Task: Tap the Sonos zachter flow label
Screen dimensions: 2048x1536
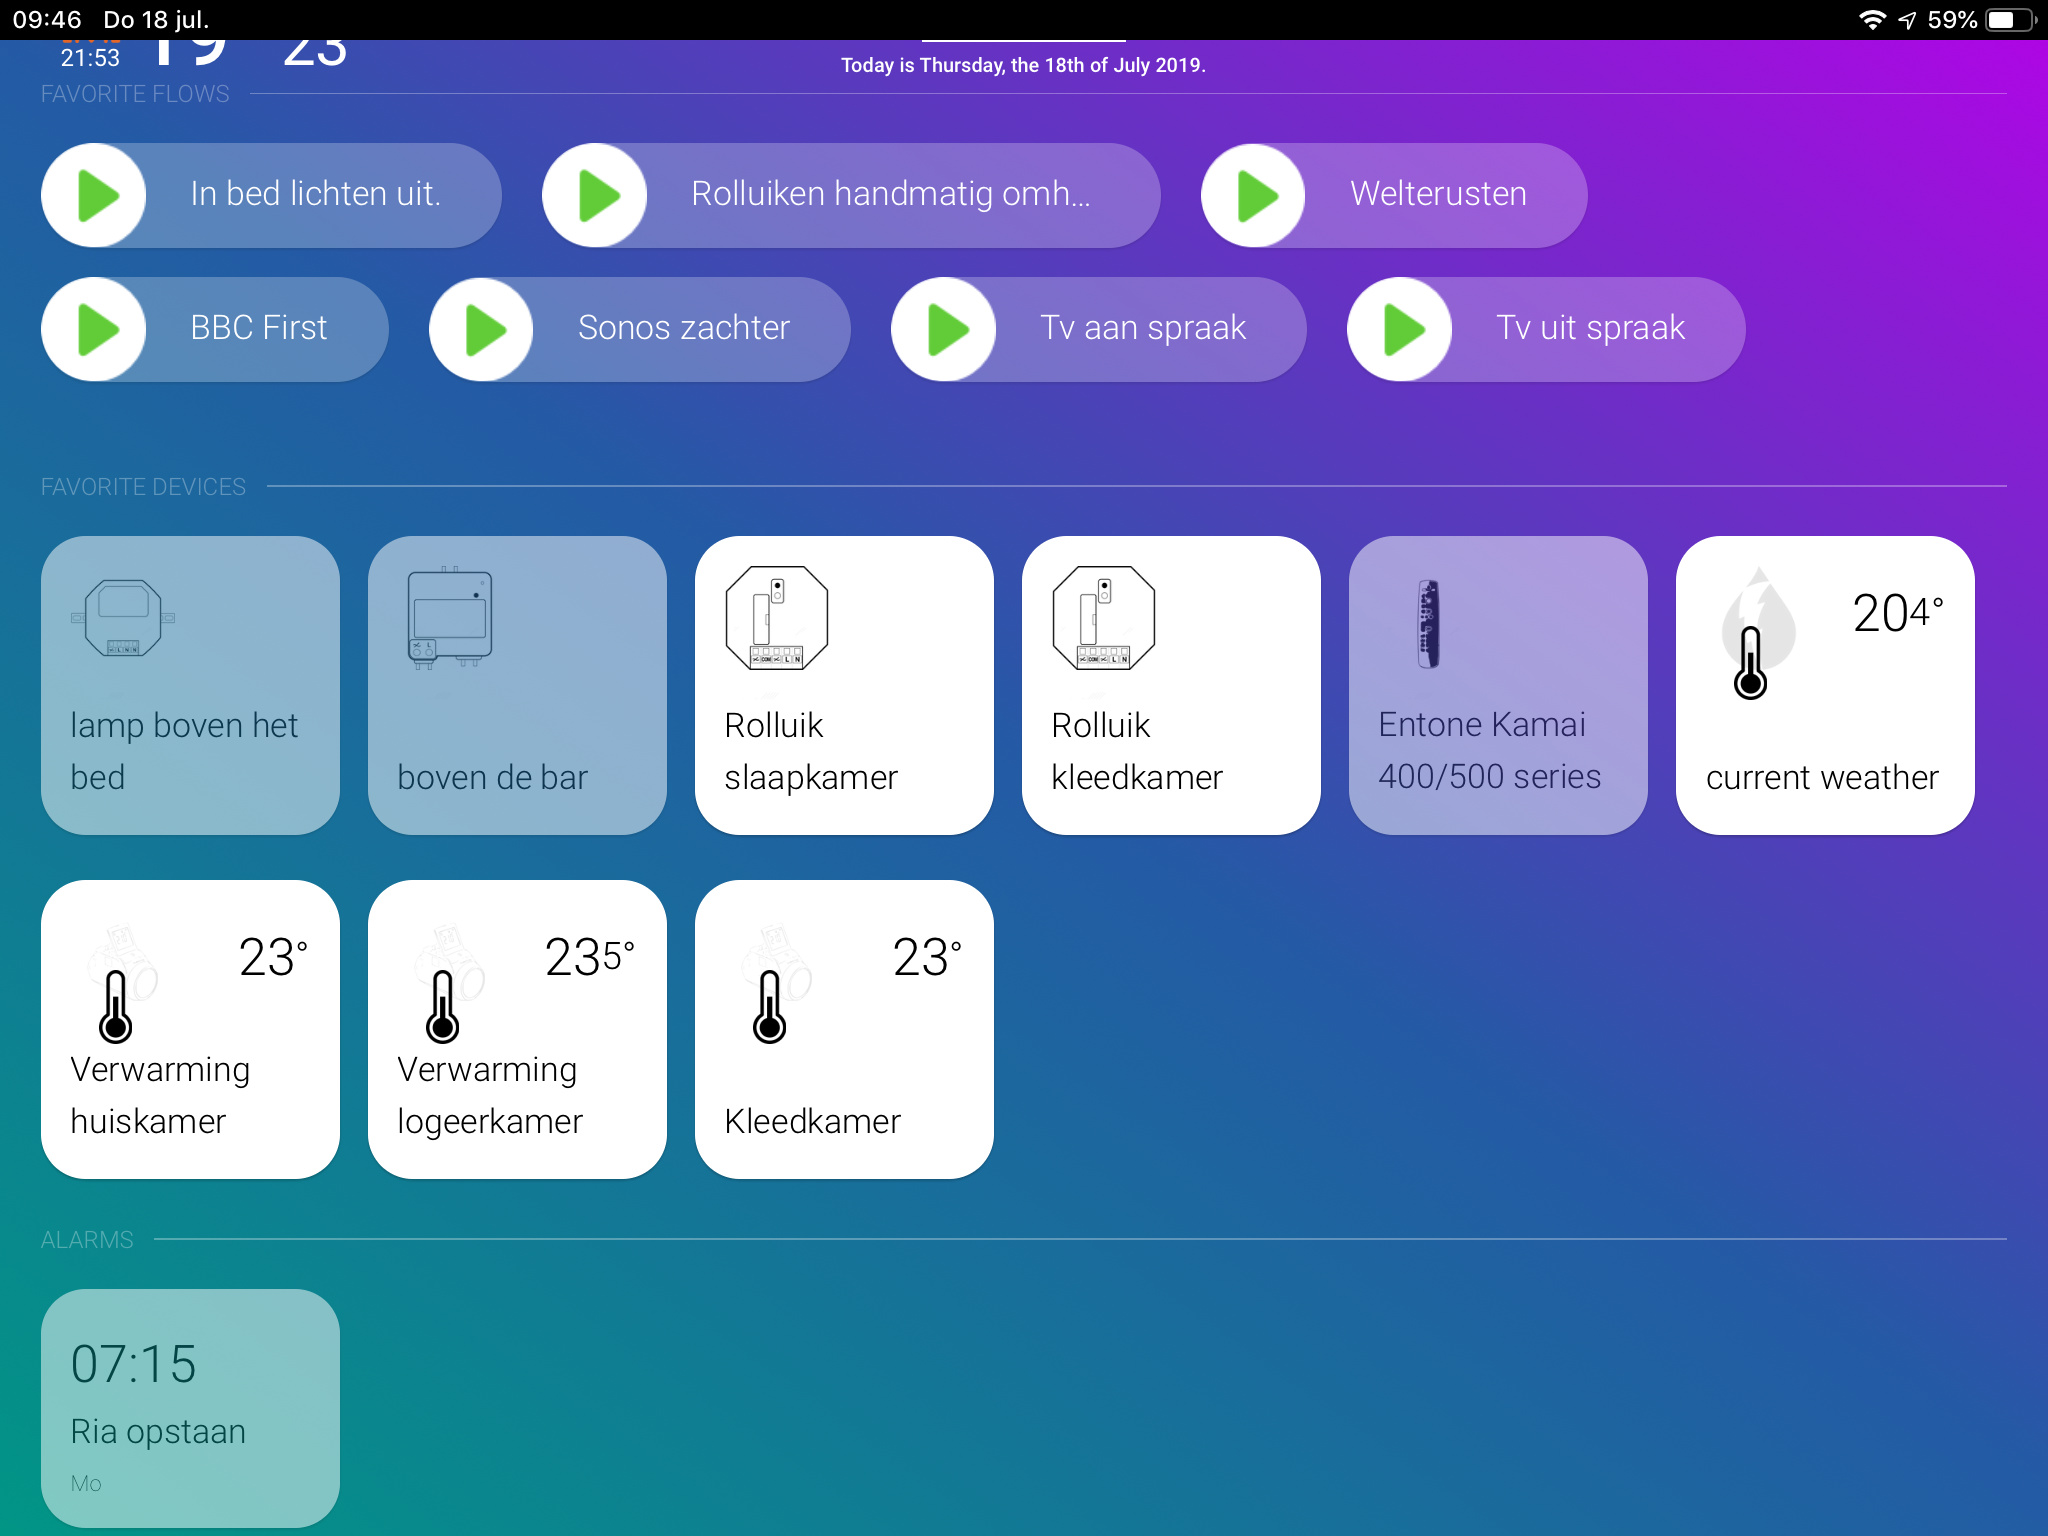Action: (684, 328)
